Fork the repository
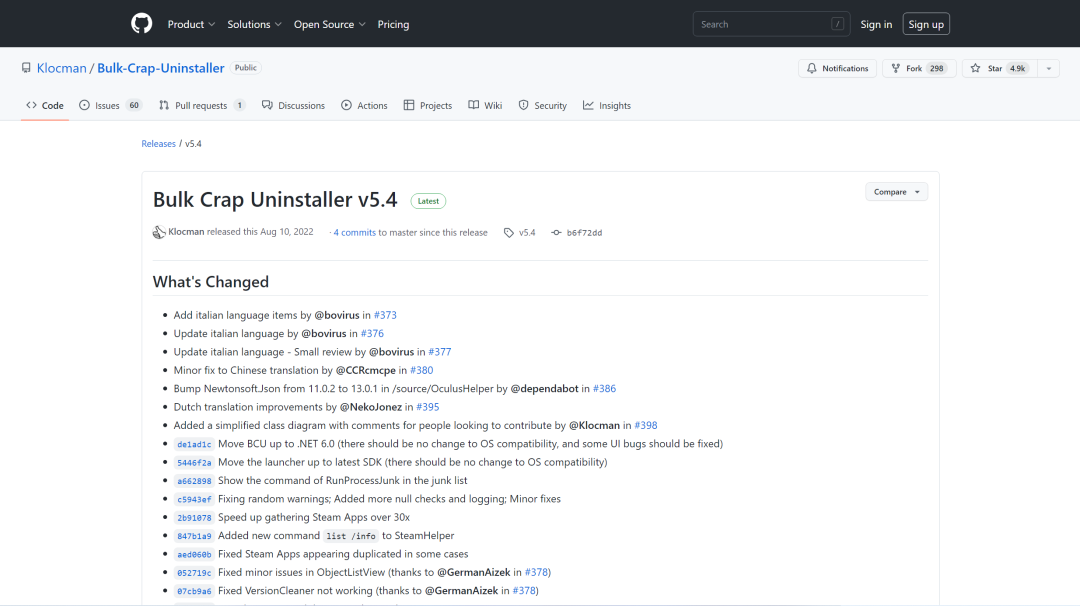 tap(919, 68)
